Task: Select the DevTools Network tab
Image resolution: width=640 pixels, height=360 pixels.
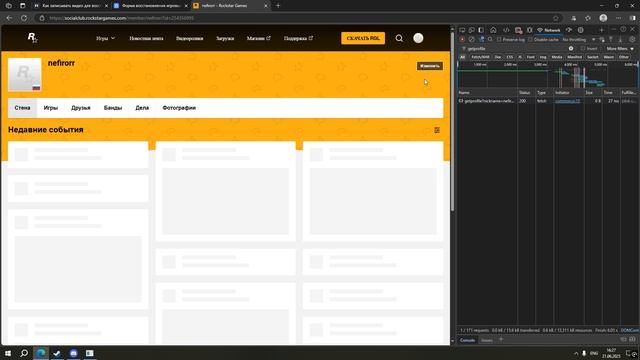Action: 549,30
